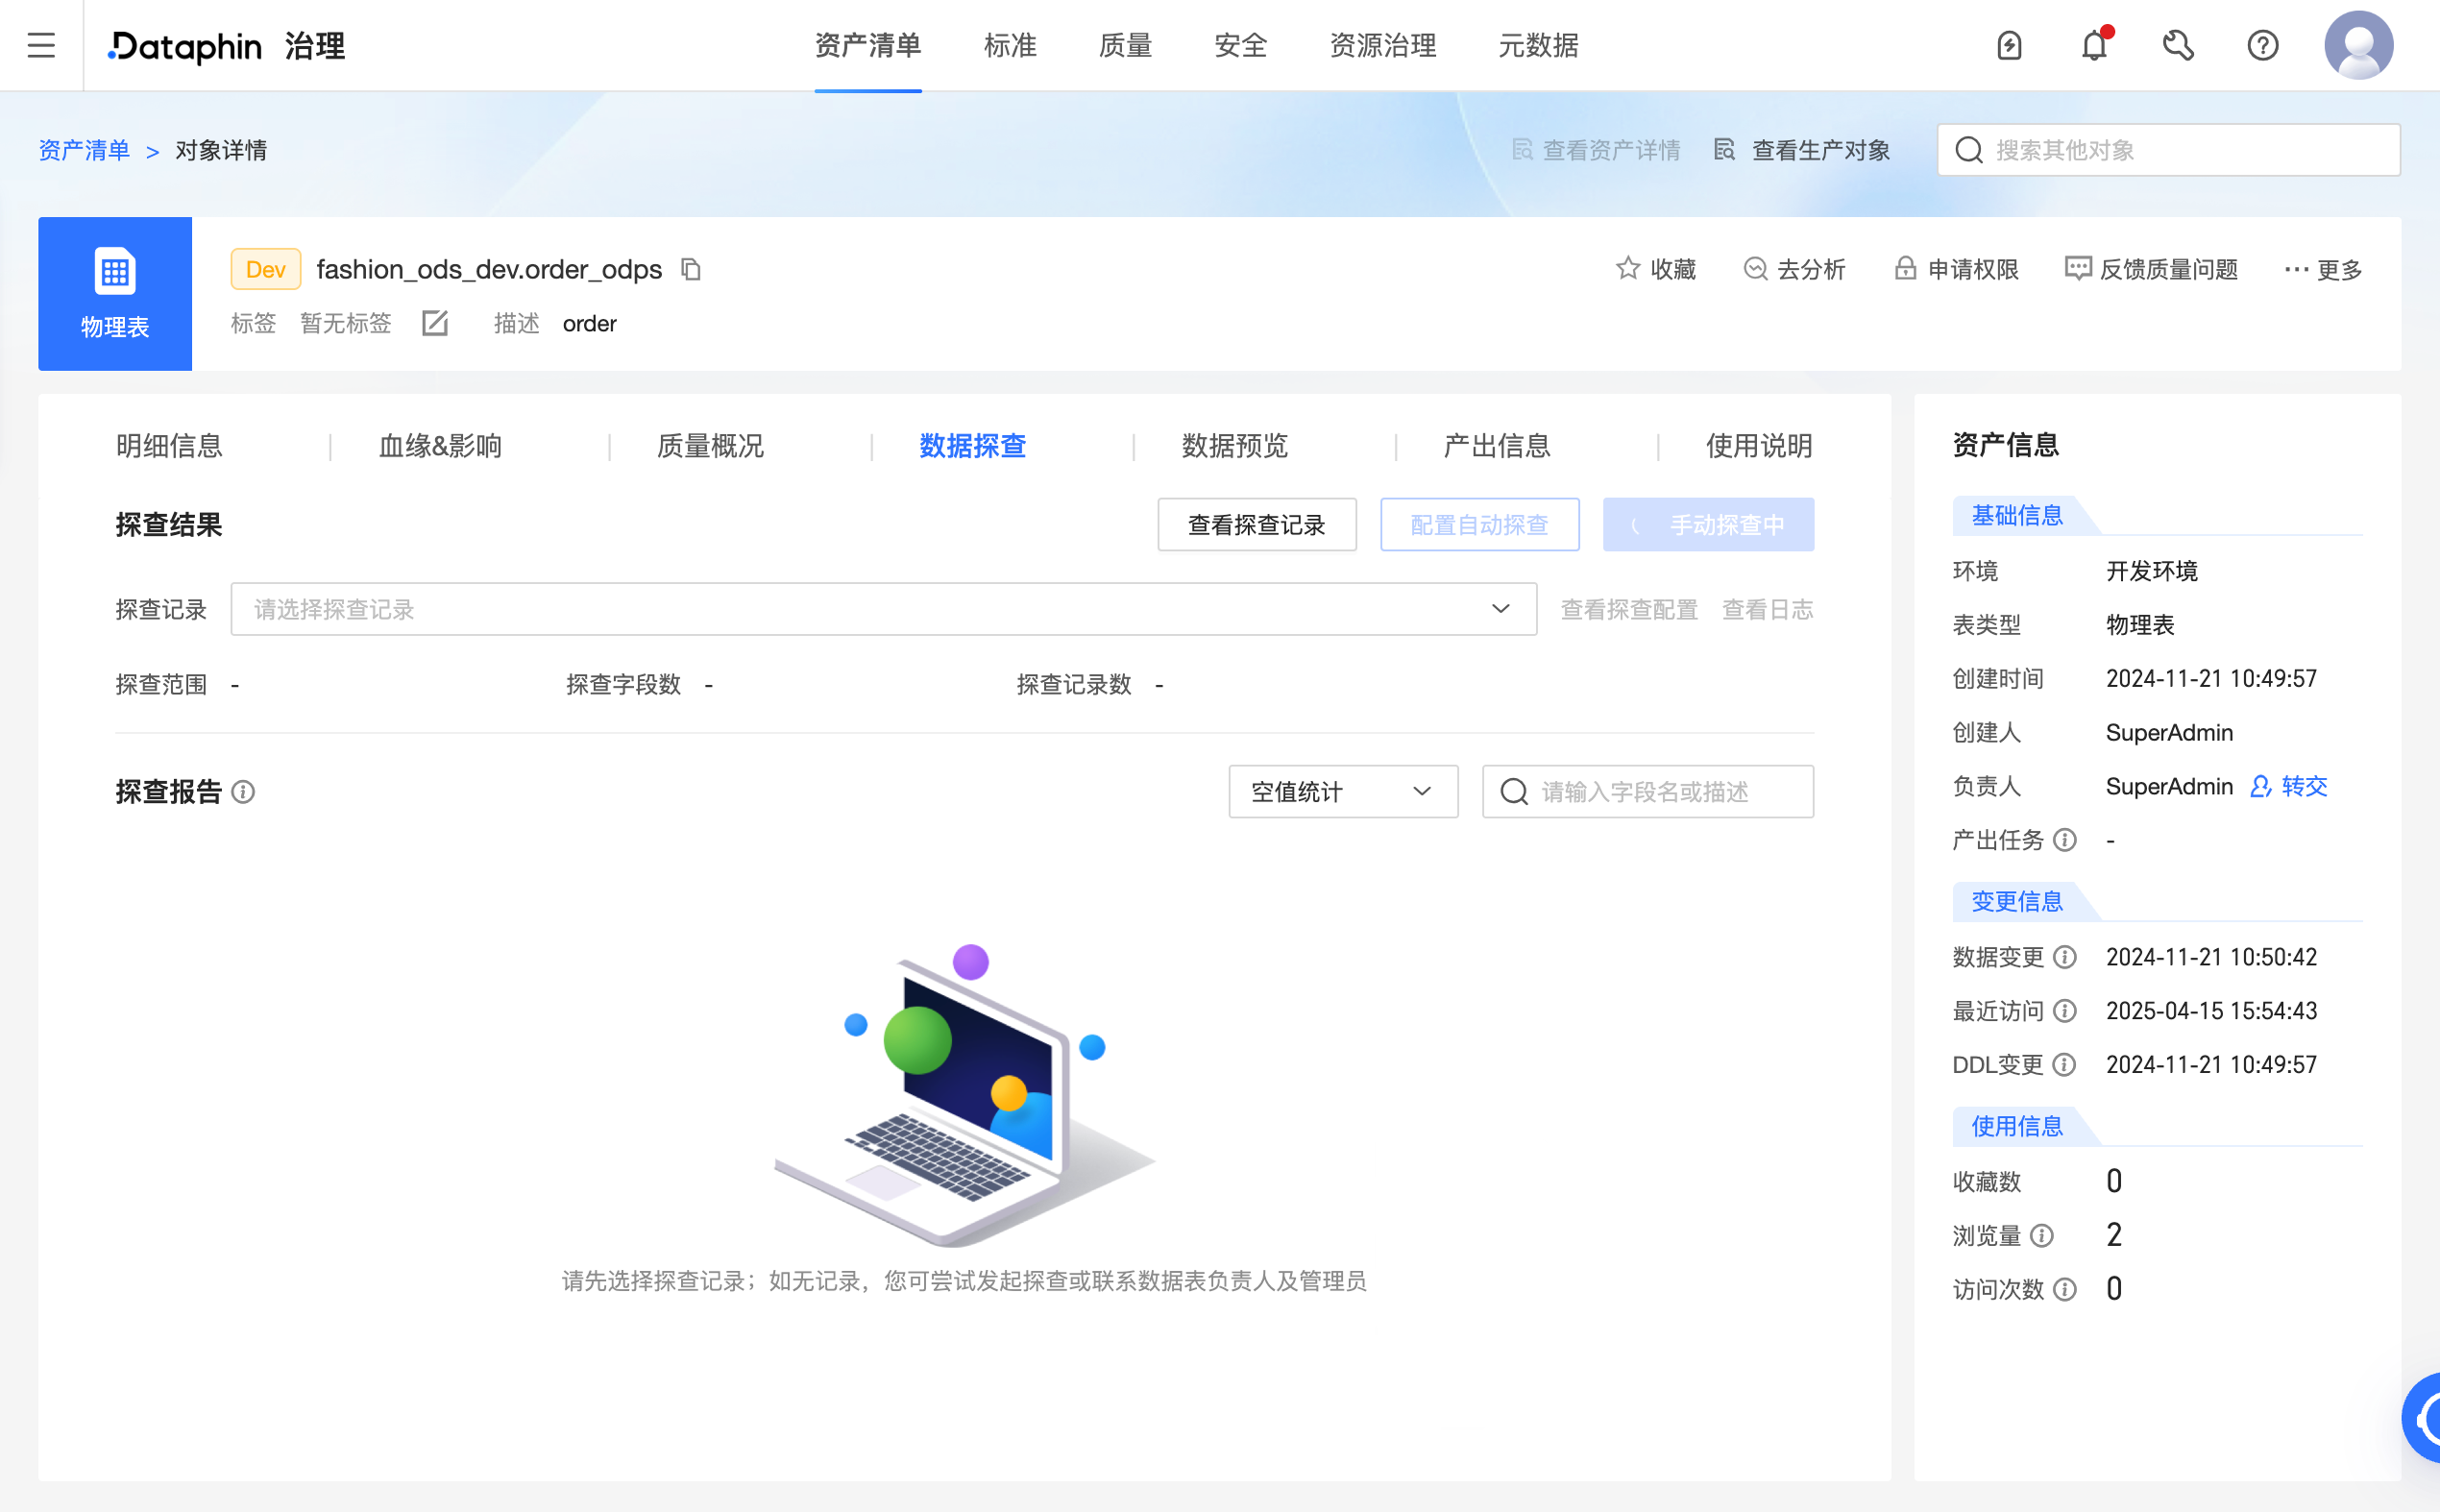Open the 质量 section in top navigation

pyautogui.click(x=1124, y=46)
